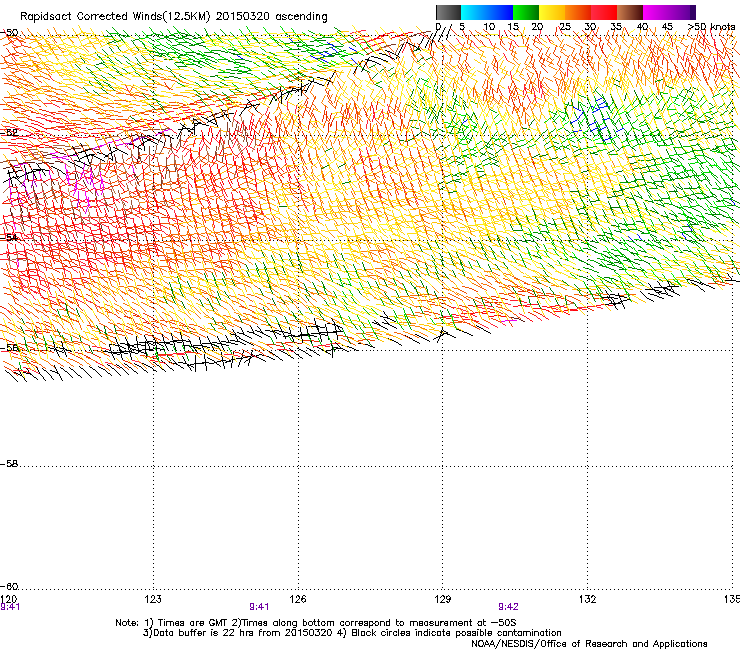The width and height of the screenshot is (740, 650).
Task: Click the purple time stamp '9:41' between 123 and 126
Action: pos(259,607)
